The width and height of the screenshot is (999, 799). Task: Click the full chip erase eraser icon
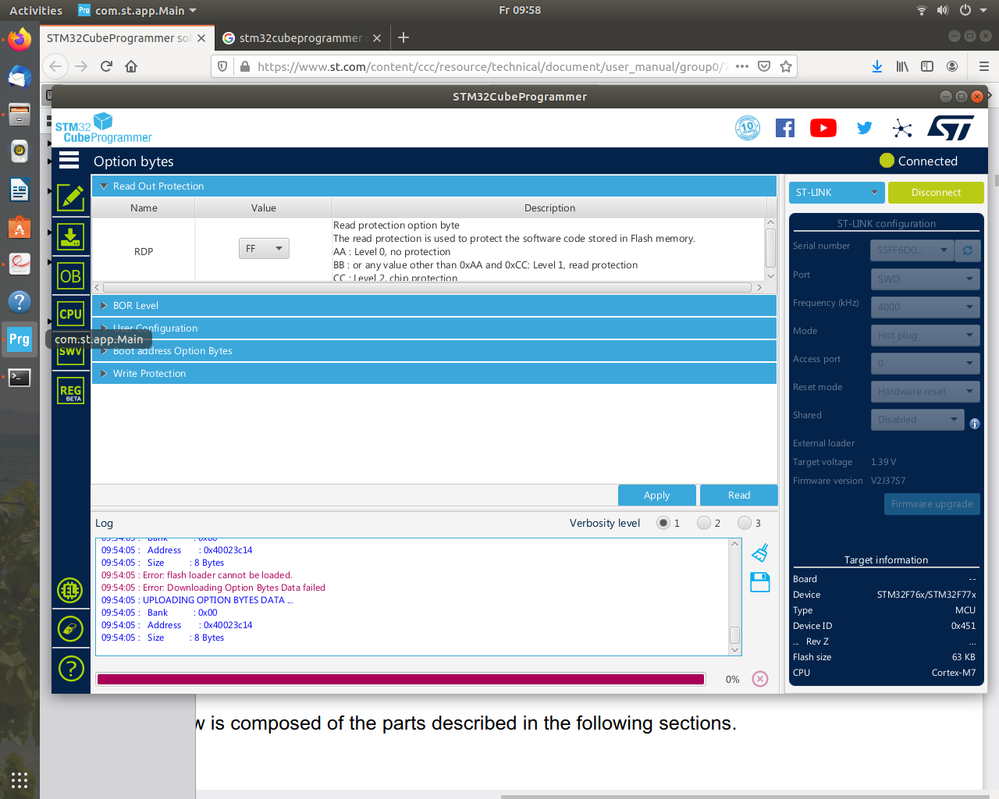[x=70, y=629]
